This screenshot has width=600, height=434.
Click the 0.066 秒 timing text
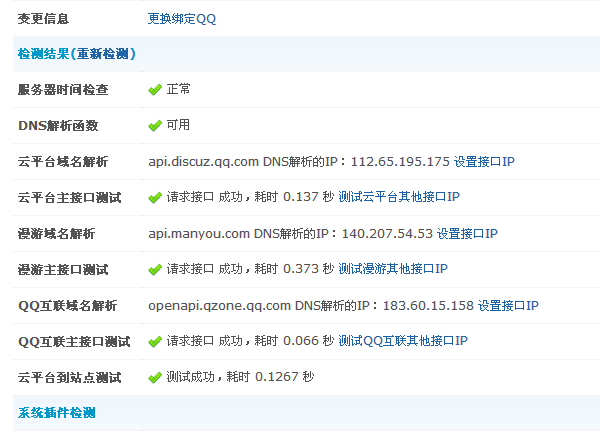coord(308,341)
